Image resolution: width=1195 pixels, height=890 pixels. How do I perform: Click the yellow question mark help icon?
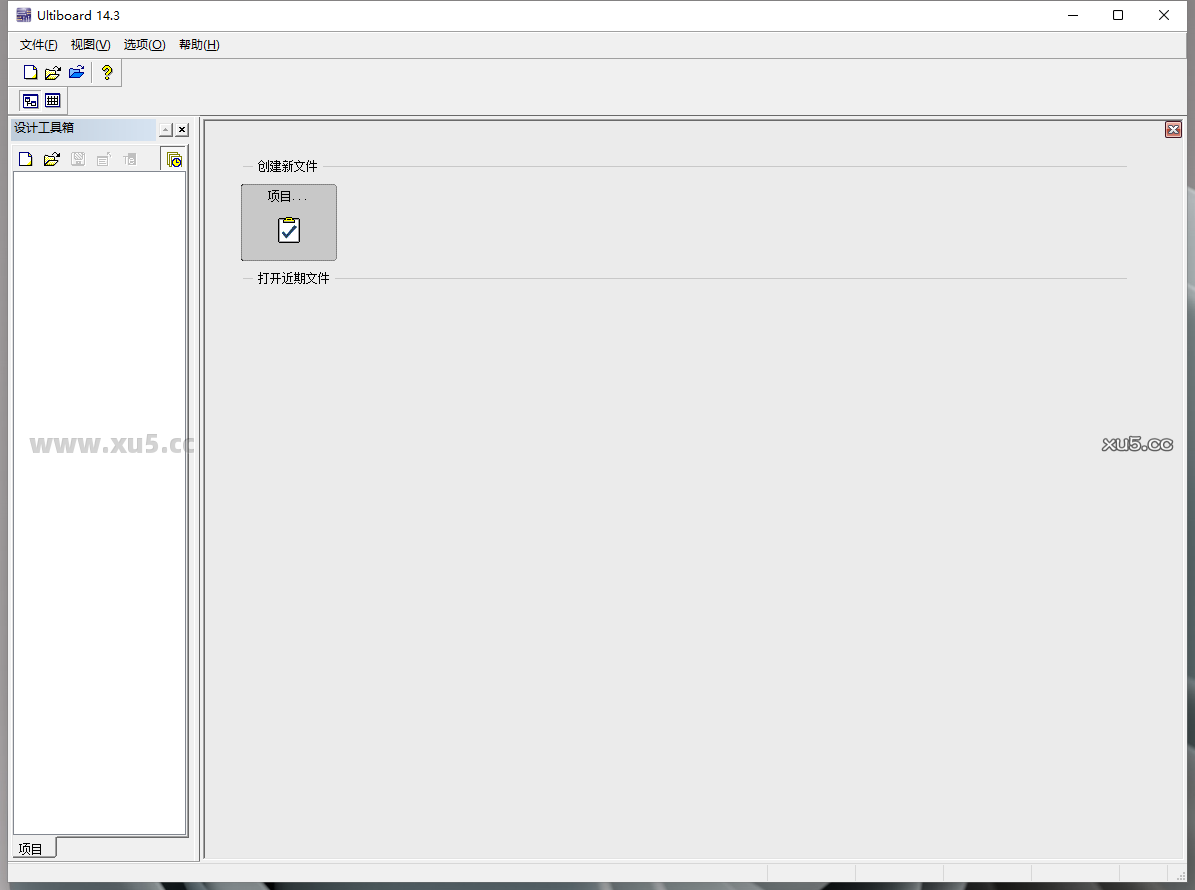[106, 71]
